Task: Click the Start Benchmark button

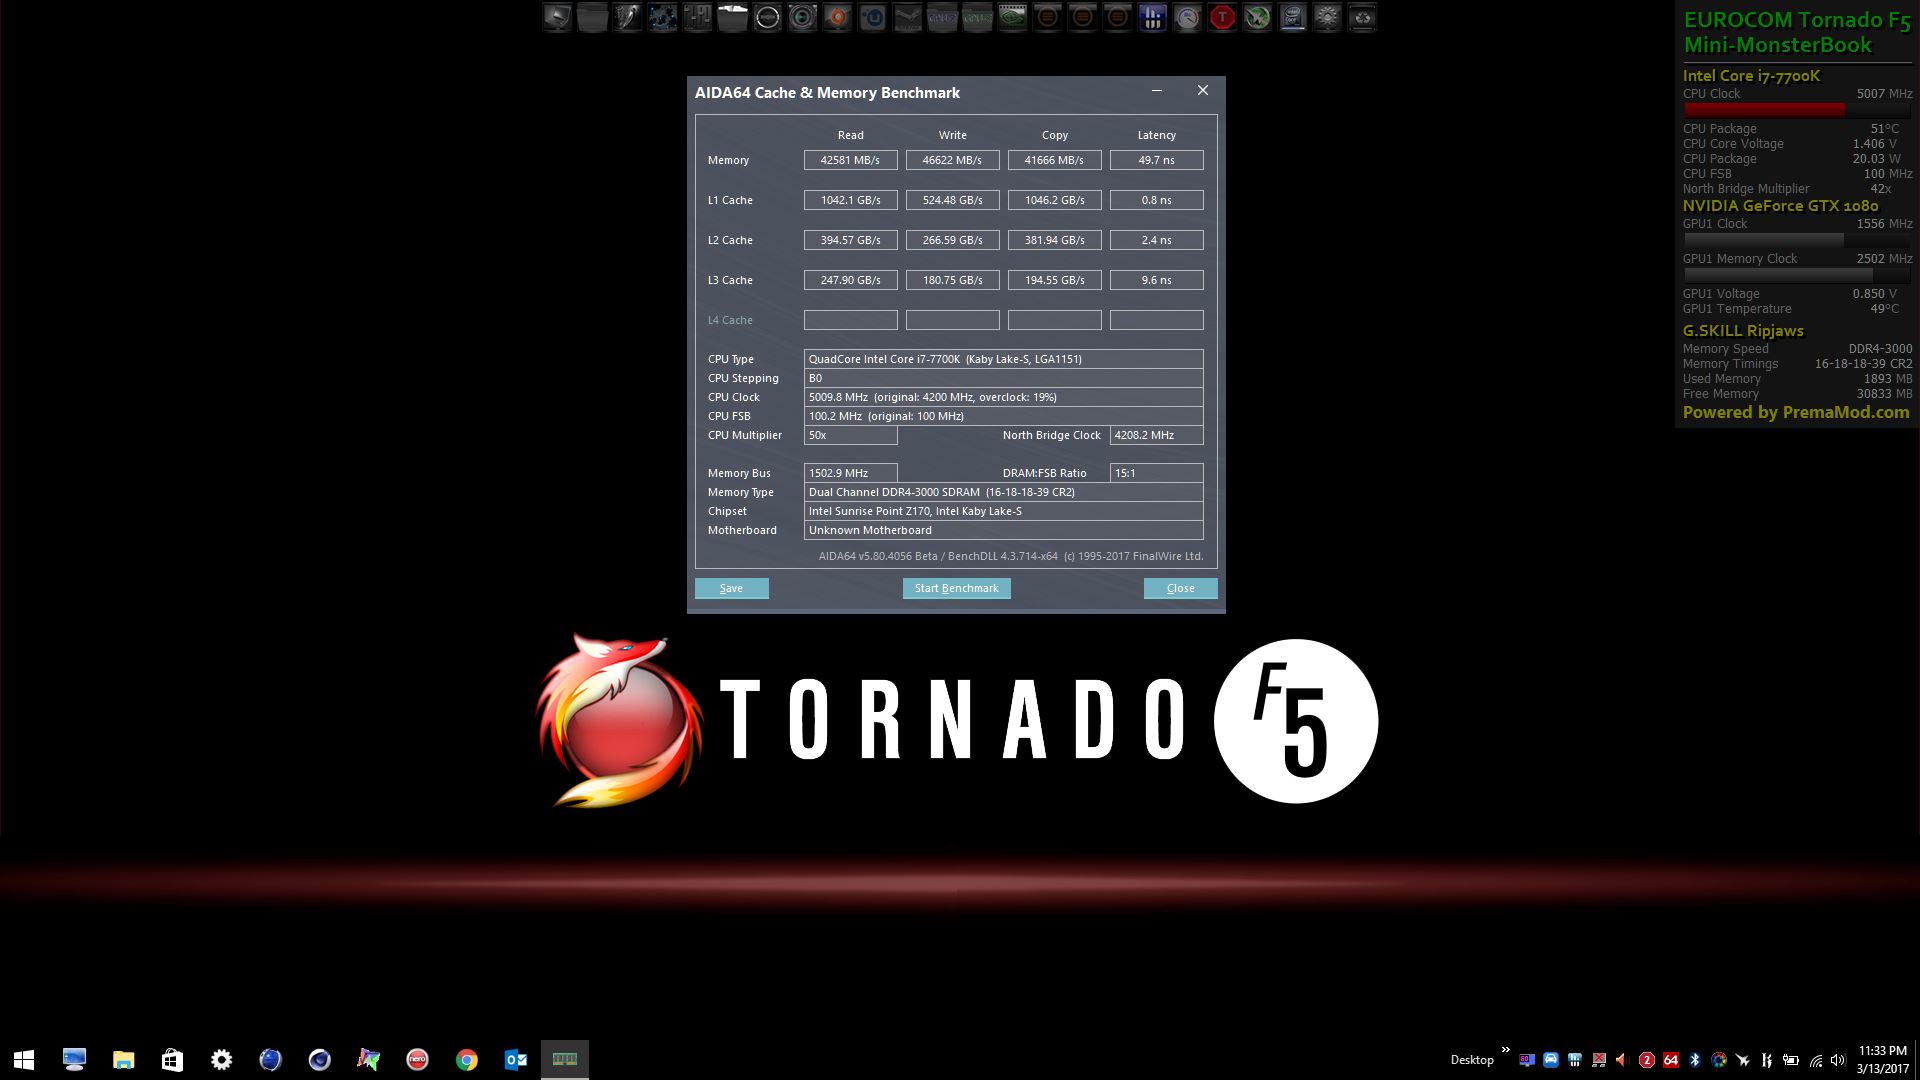Action: click(956, 588)
